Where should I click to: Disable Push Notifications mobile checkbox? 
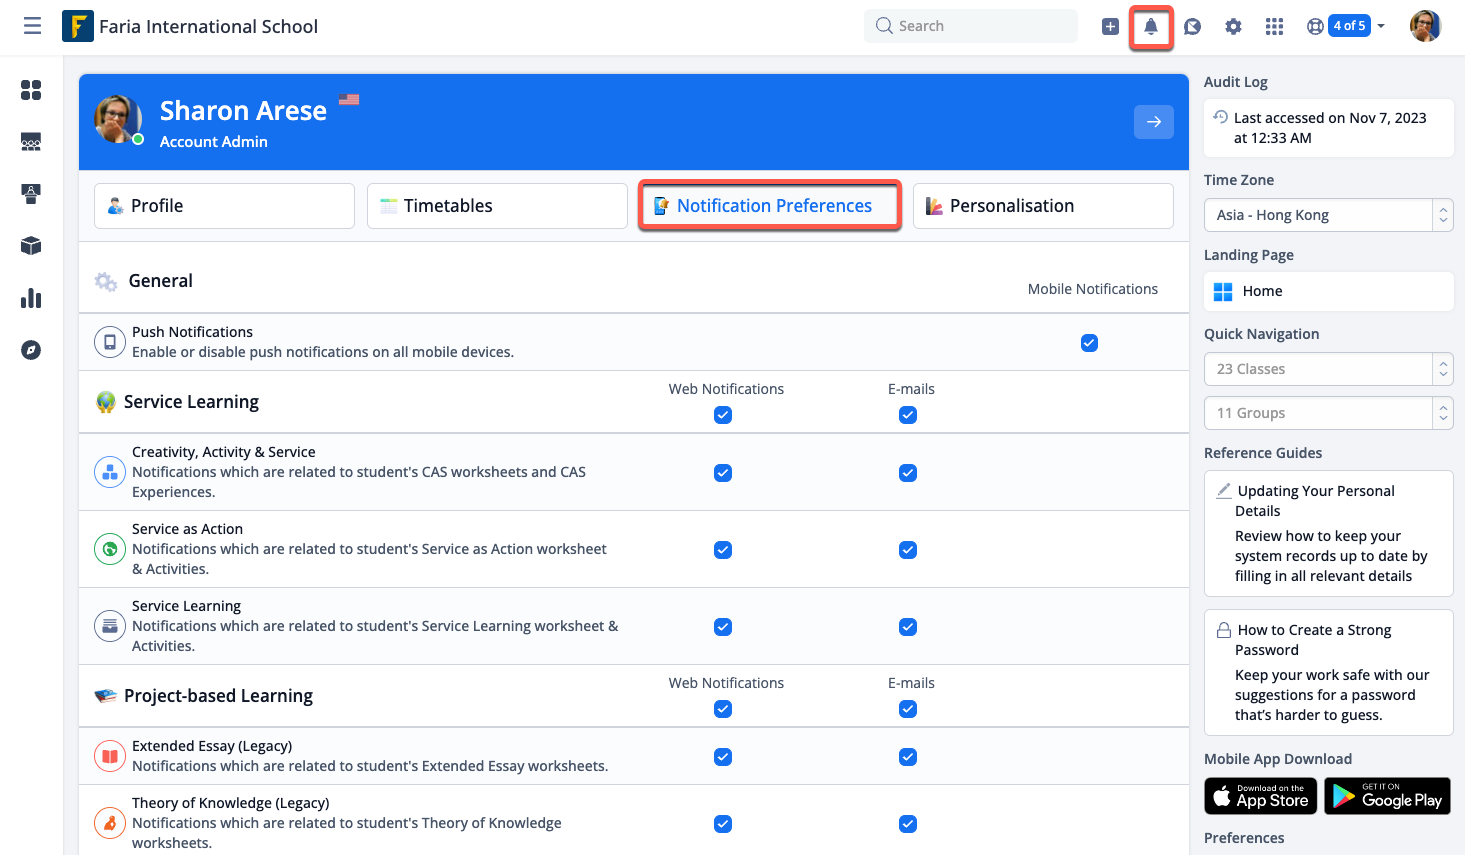[x=1089, y=343]
